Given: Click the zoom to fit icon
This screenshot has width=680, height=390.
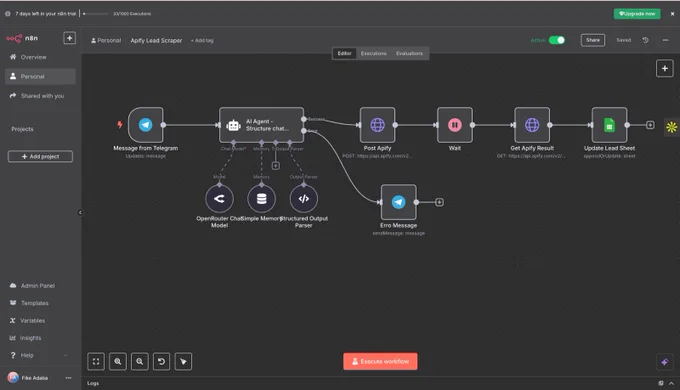Looking at the screenshot, I should coord(96,361).
